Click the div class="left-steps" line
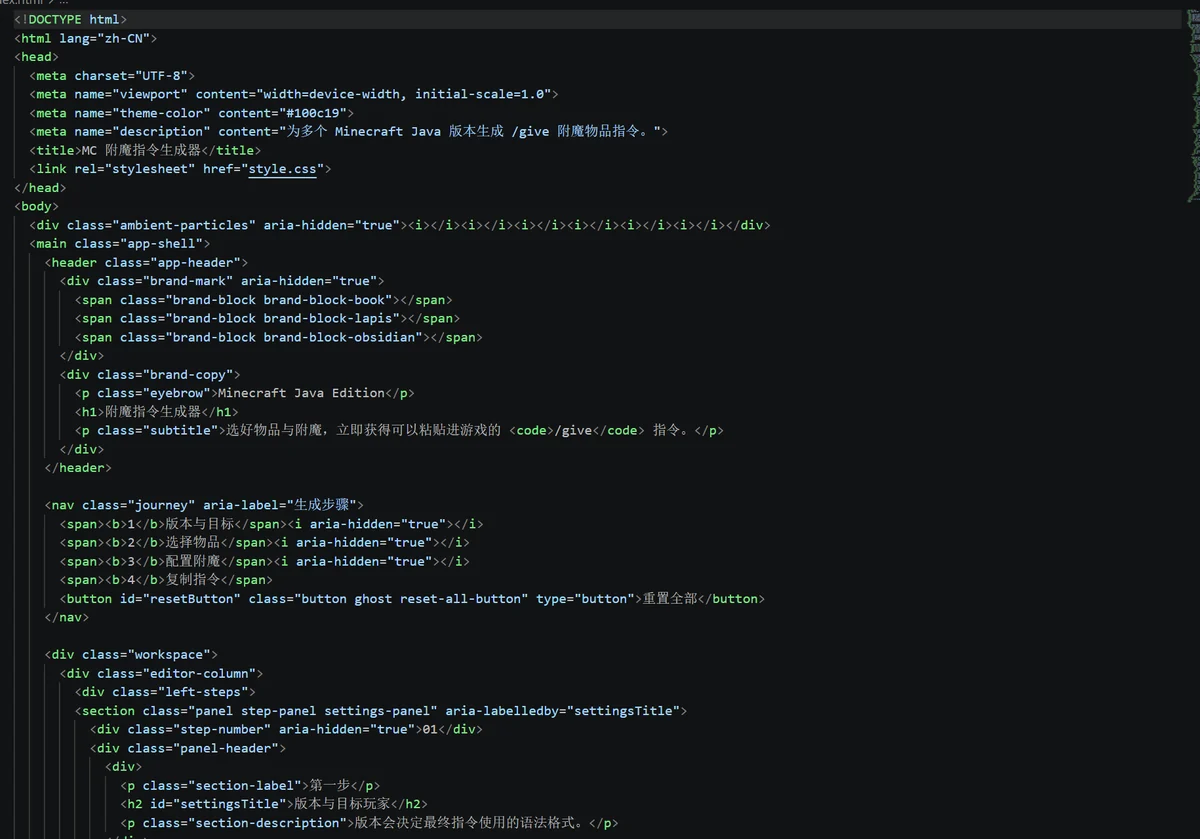Screen dimensions: 1200x839 click(165, 691)
